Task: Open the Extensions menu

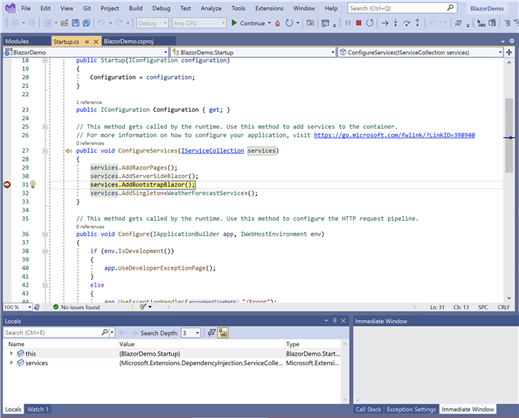Action: (x=269, y=8)
